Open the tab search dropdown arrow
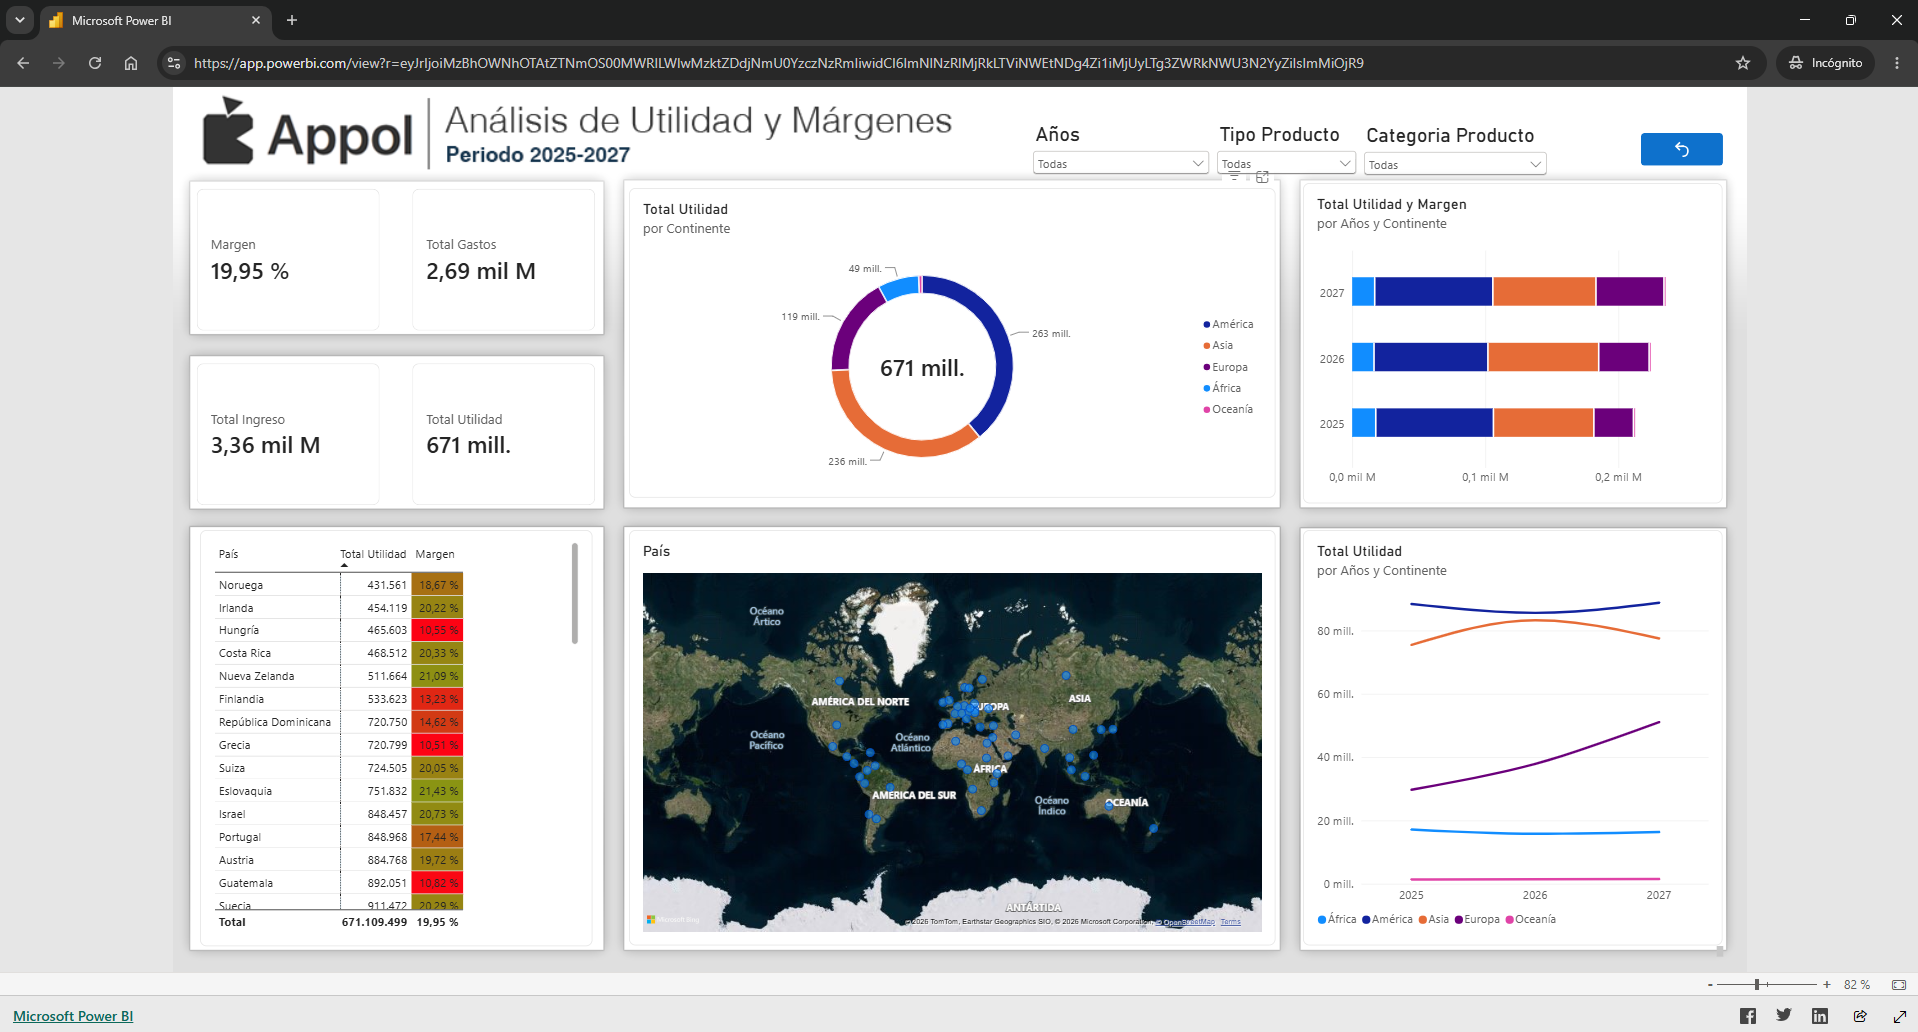The height and width of the screenshot is (1032, 1918). pyautogui.click(x=19, y=20)
